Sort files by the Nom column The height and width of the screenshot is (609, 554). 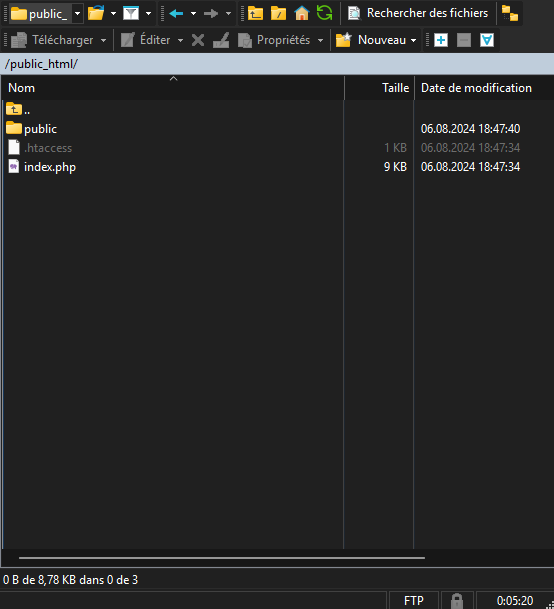click(173, 88)
